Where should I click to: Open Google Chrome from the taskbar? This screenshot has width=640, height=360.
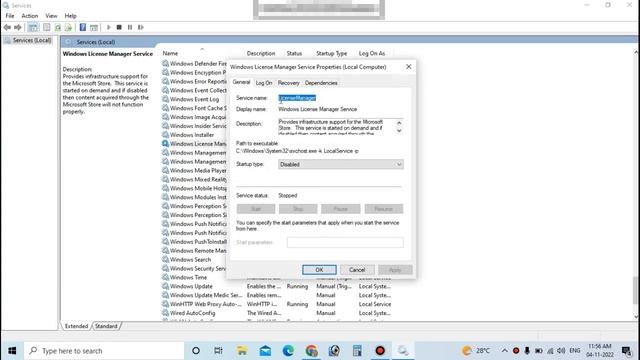tap(311, 351)
